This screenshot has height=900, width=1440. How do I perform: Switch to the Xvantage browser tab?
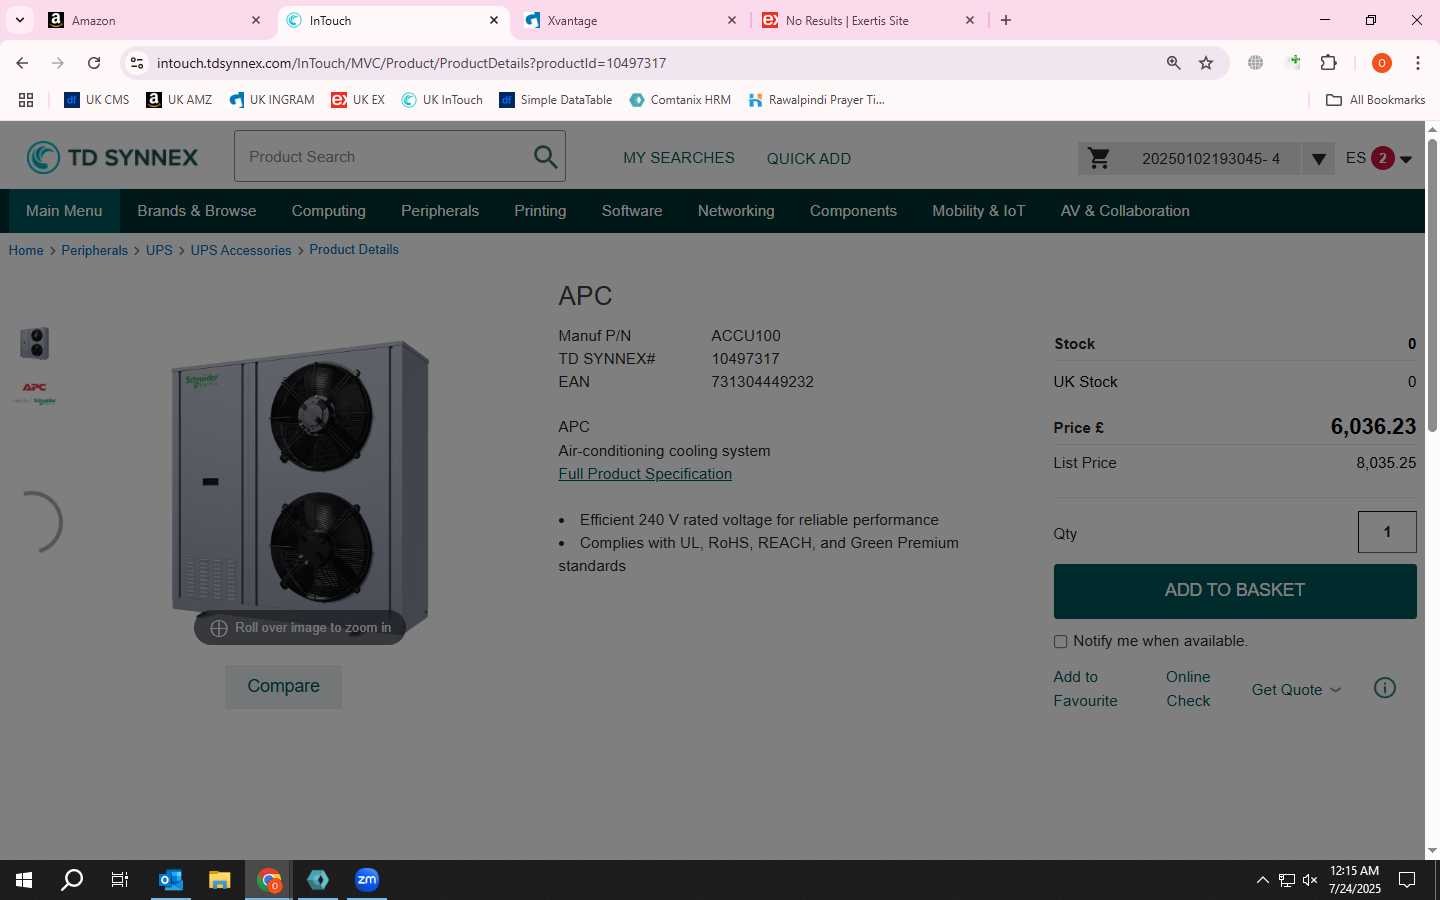(632, 20)
